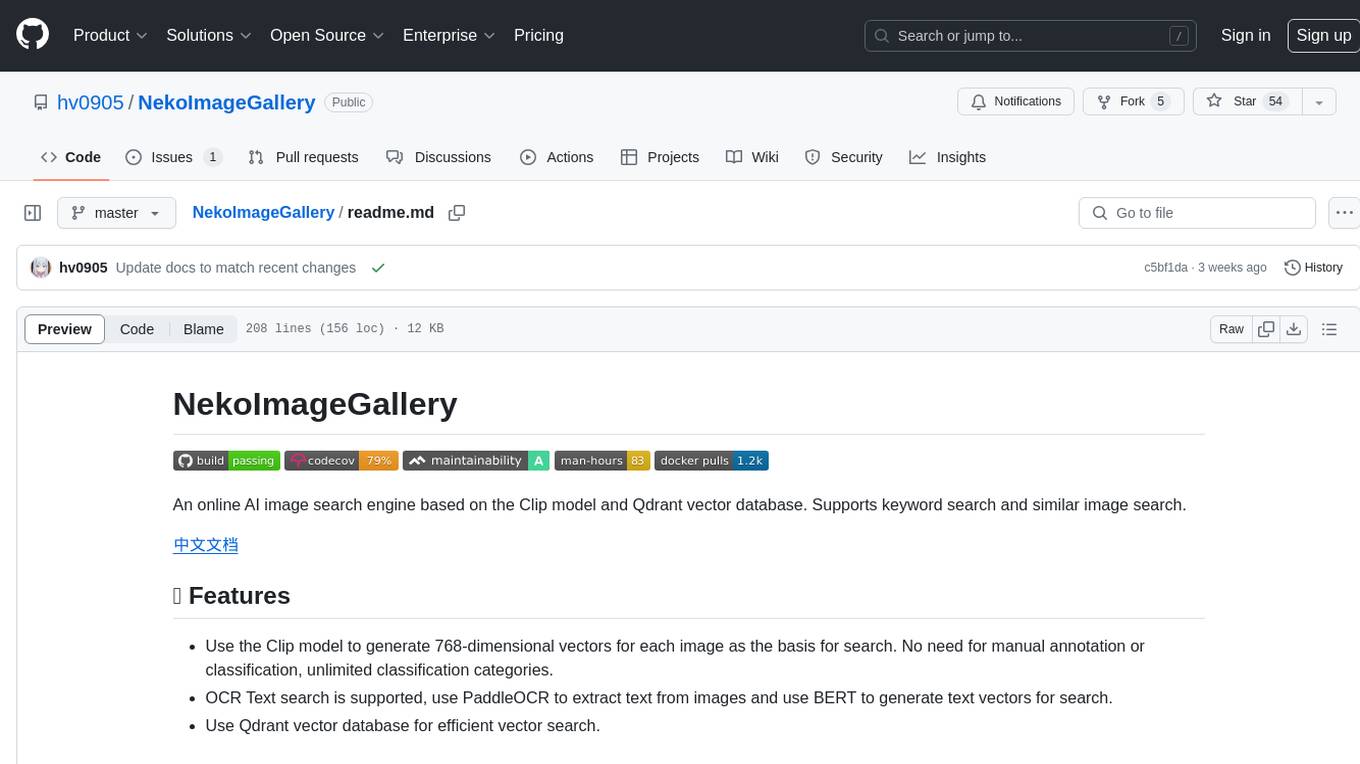Image resolution: width=1360 pixels, height=764 pixels.
Task: Focus the Go to file input
Action: [x=1197, y=213]
